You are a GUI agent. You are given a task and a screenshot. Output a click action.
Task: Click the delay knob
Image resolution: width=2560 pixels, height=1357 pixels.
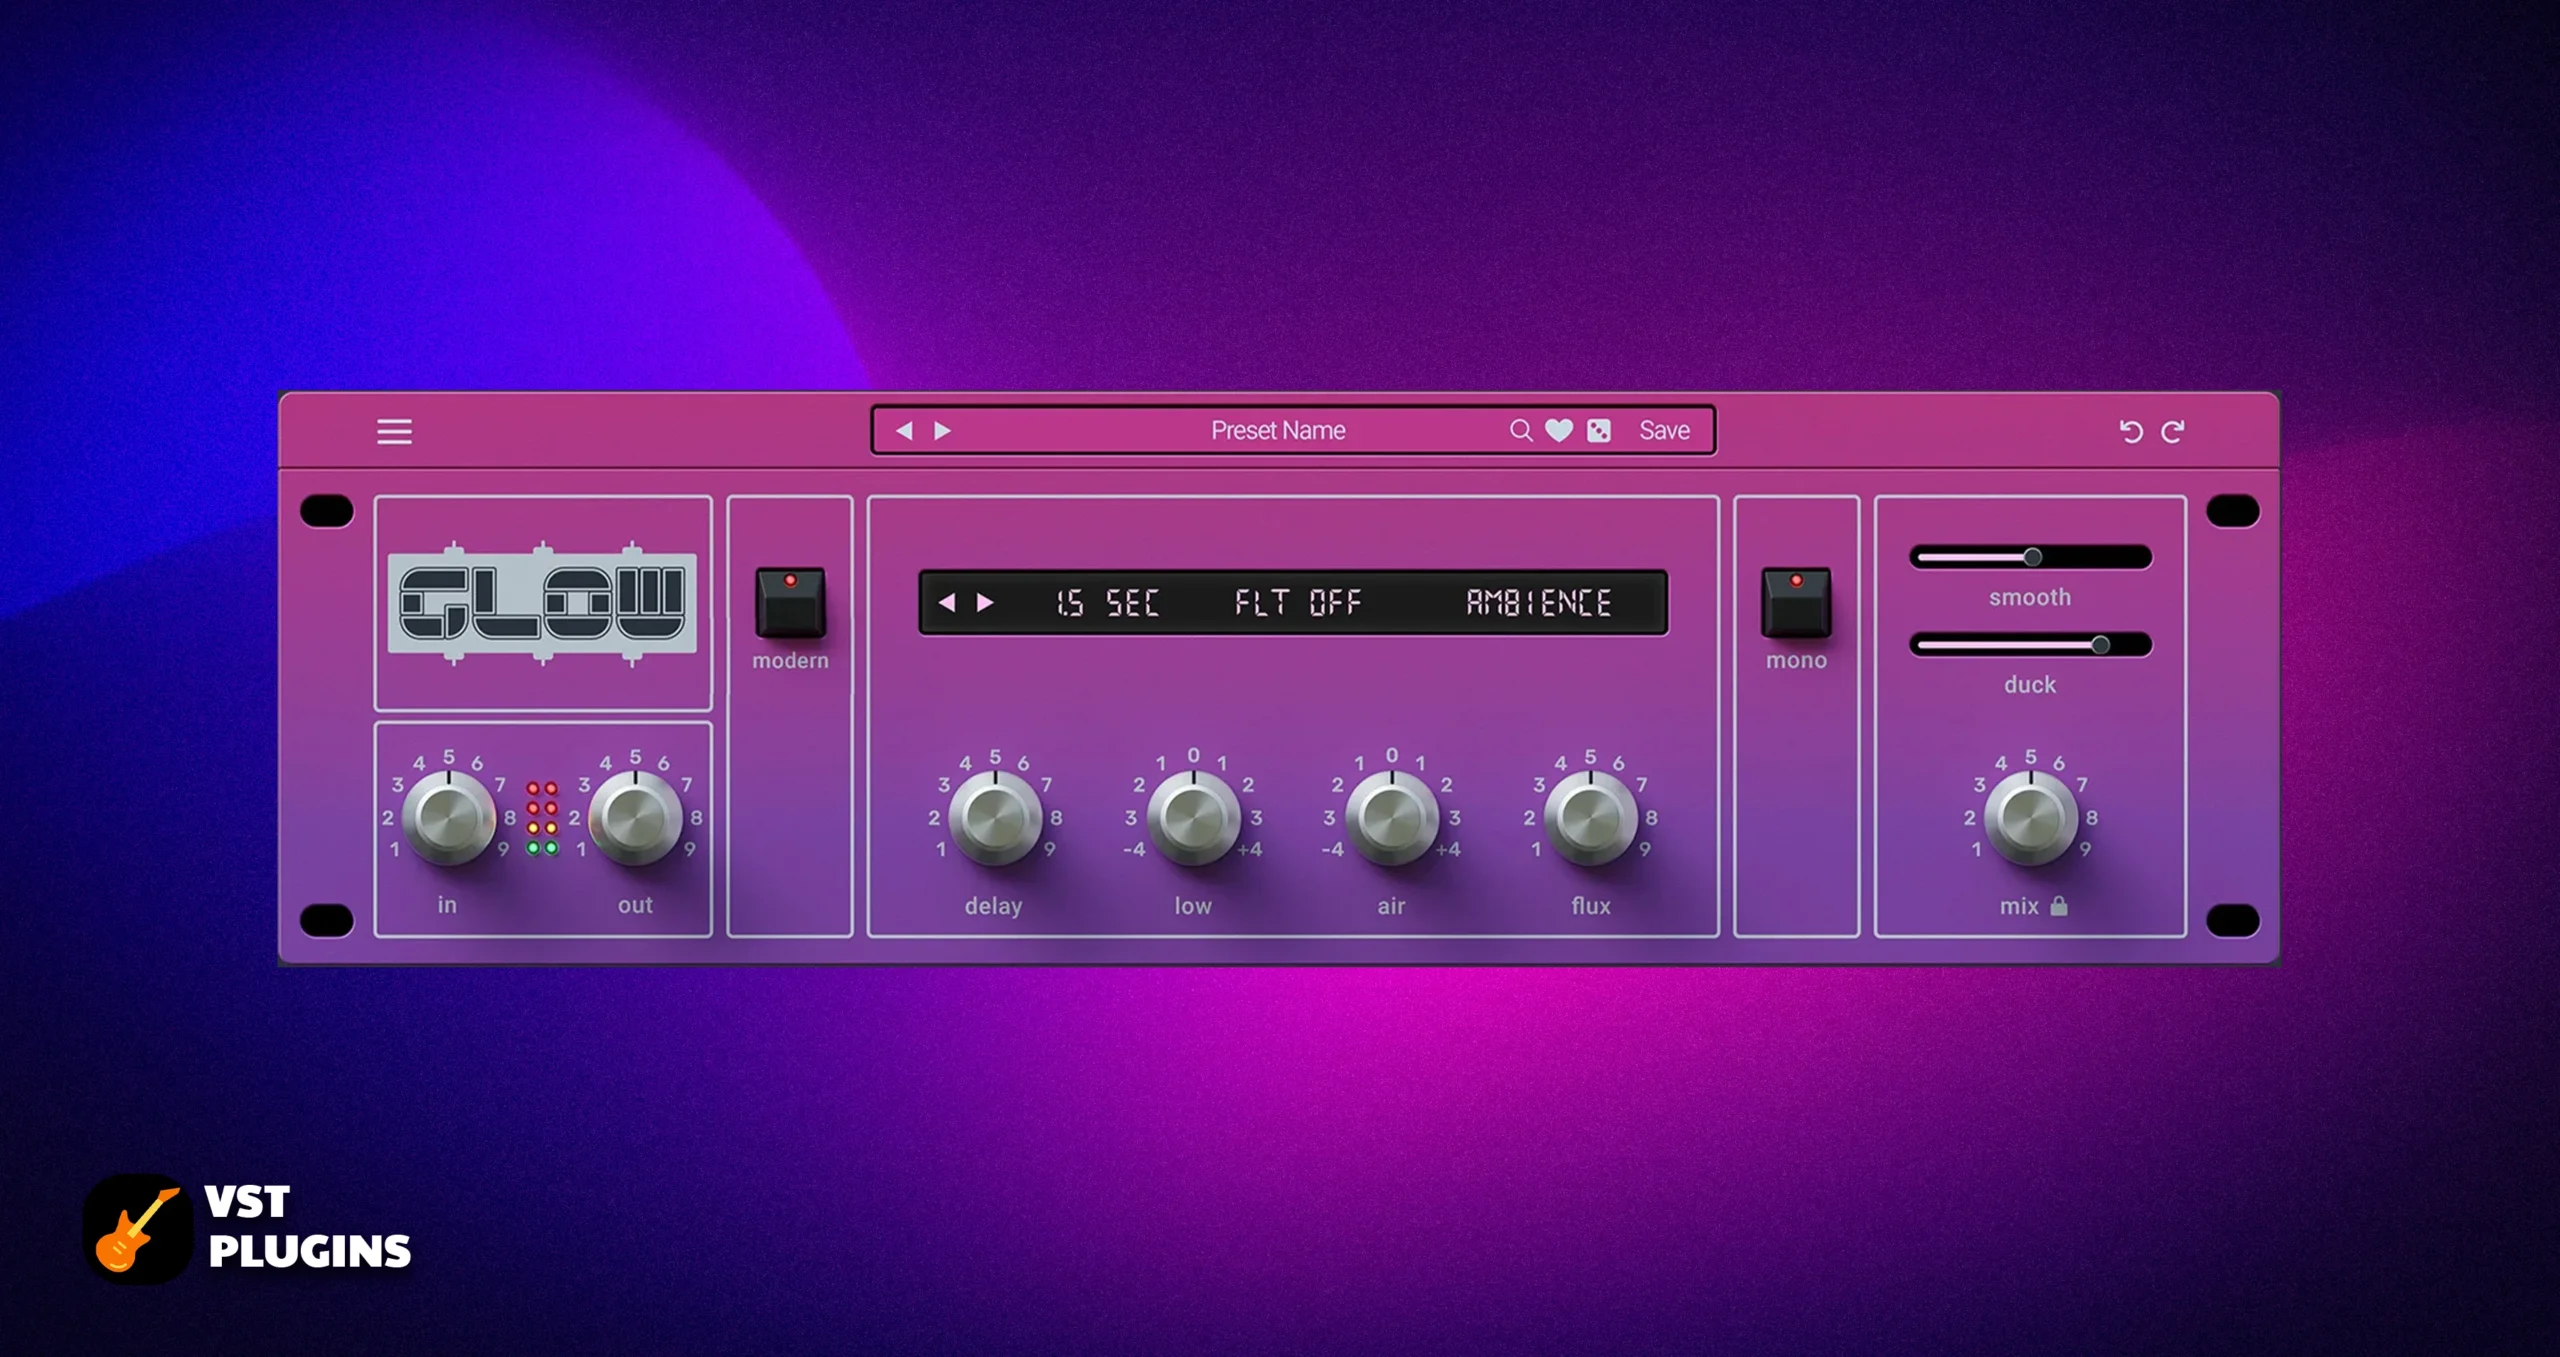pos(994,817)
